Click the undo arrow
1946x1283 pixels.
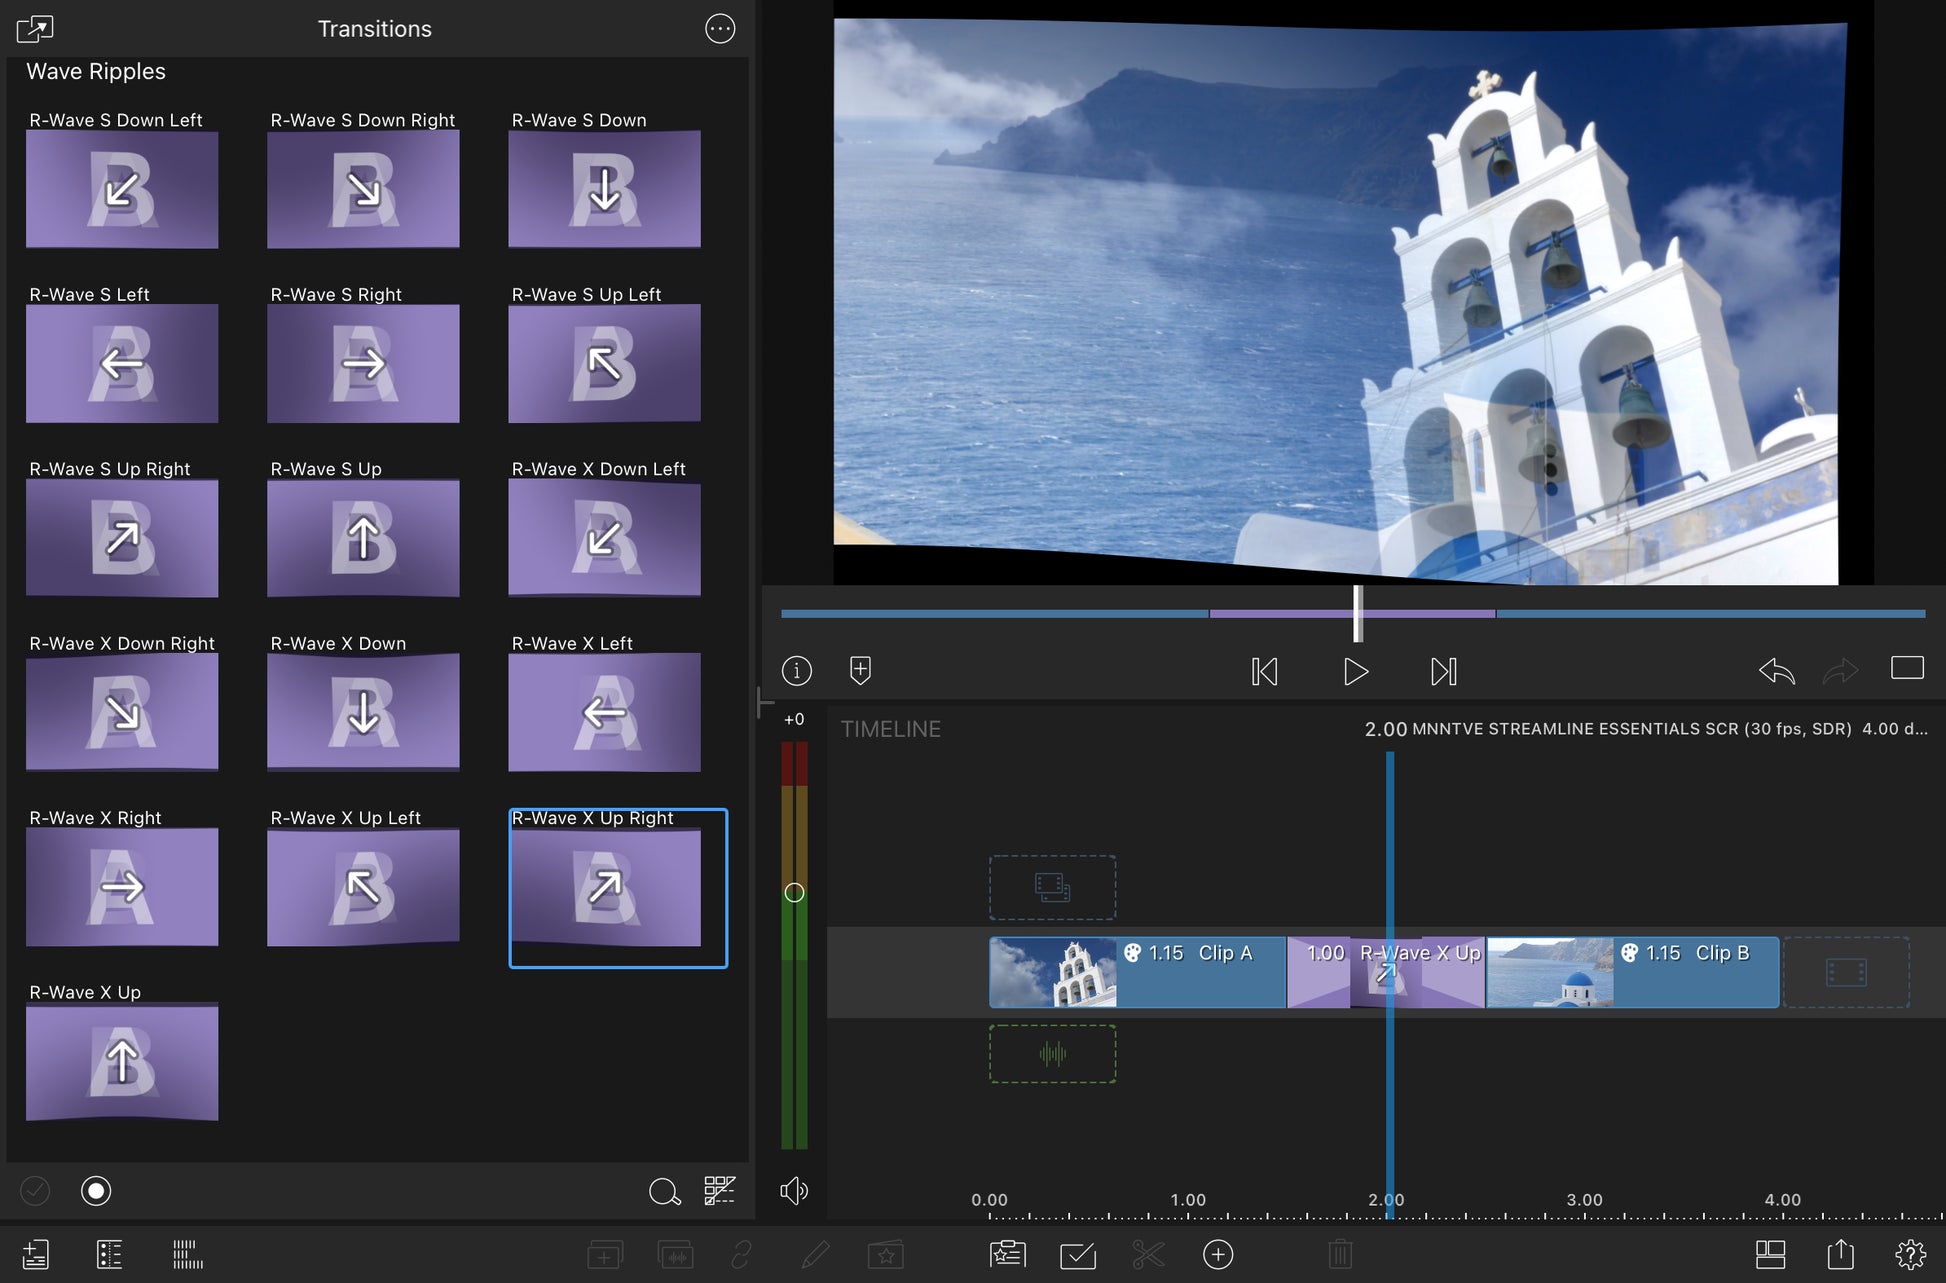pyautogui.click(x=1776, y=670)
